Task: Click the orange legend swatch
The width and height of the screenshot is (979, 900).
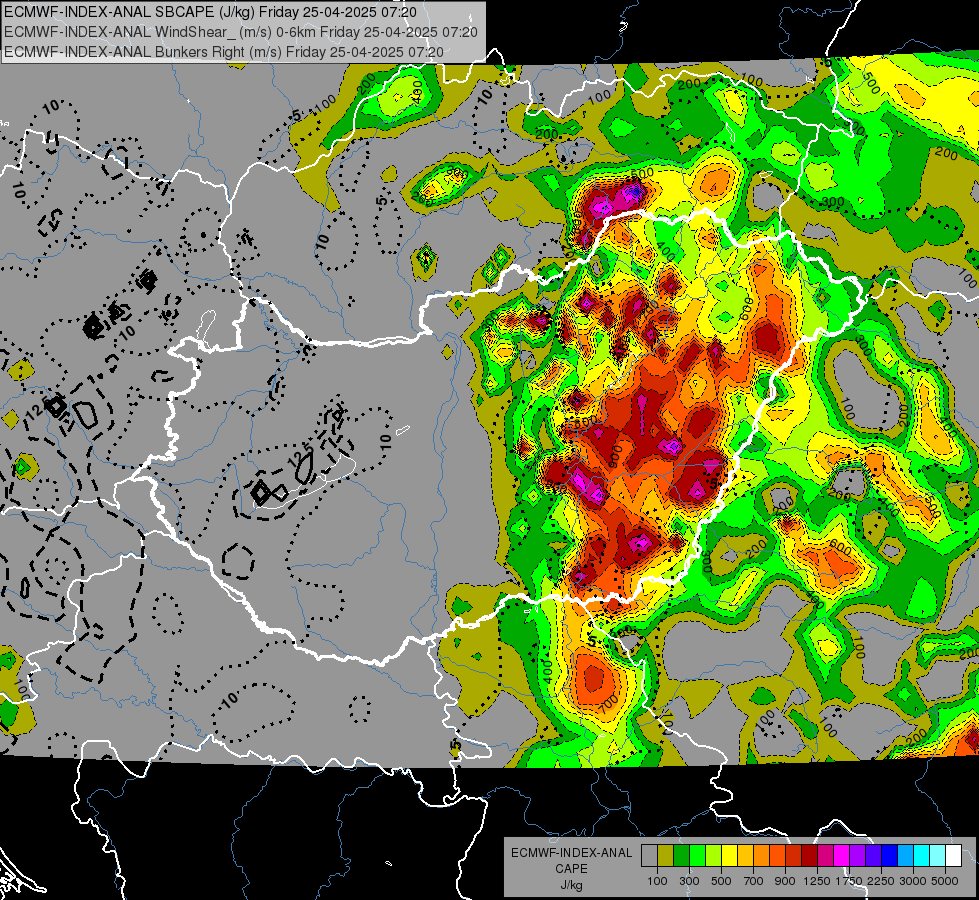Action: (762, 856)
